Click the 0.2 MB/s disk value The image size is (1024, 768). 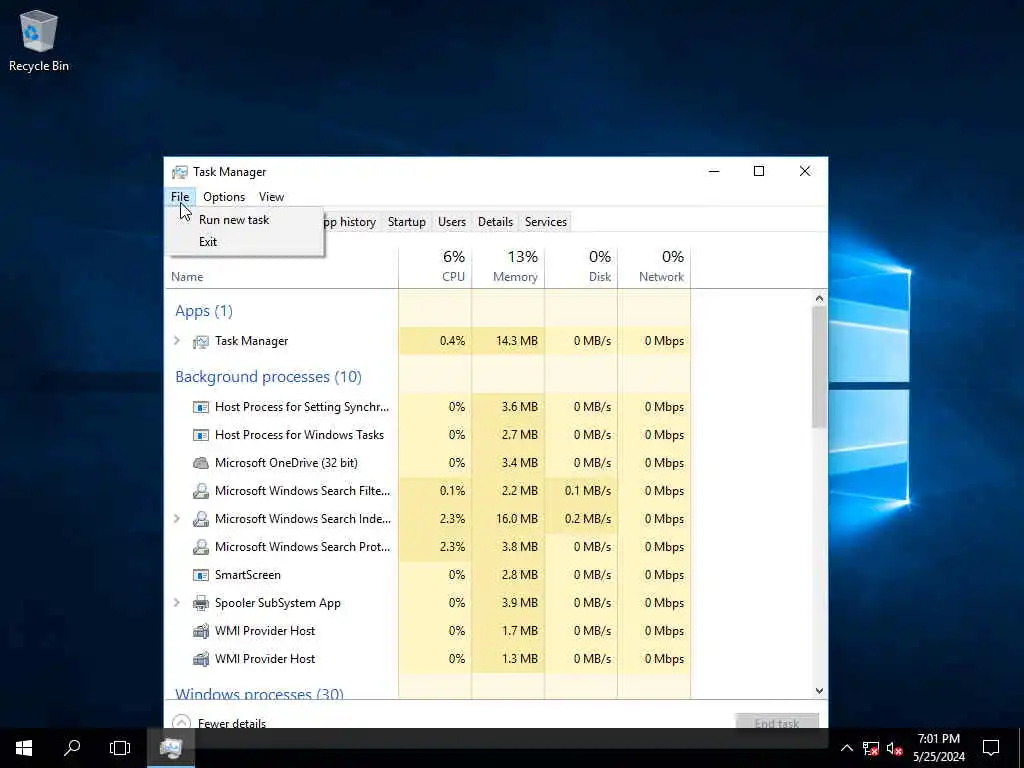[x=588, y=519]
